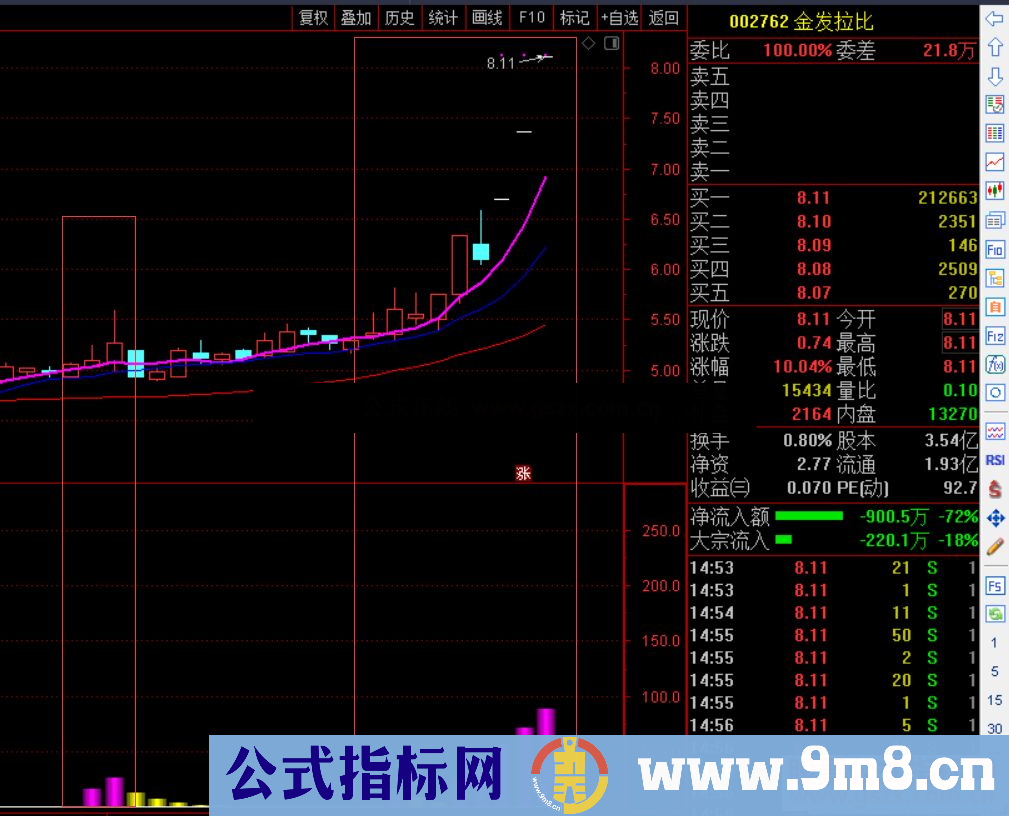Viewport: 1009px width, 816px height.
Task: Click the back arrow icon atop right sidebar
Action: pyautogui.click(x=994, y=18)
